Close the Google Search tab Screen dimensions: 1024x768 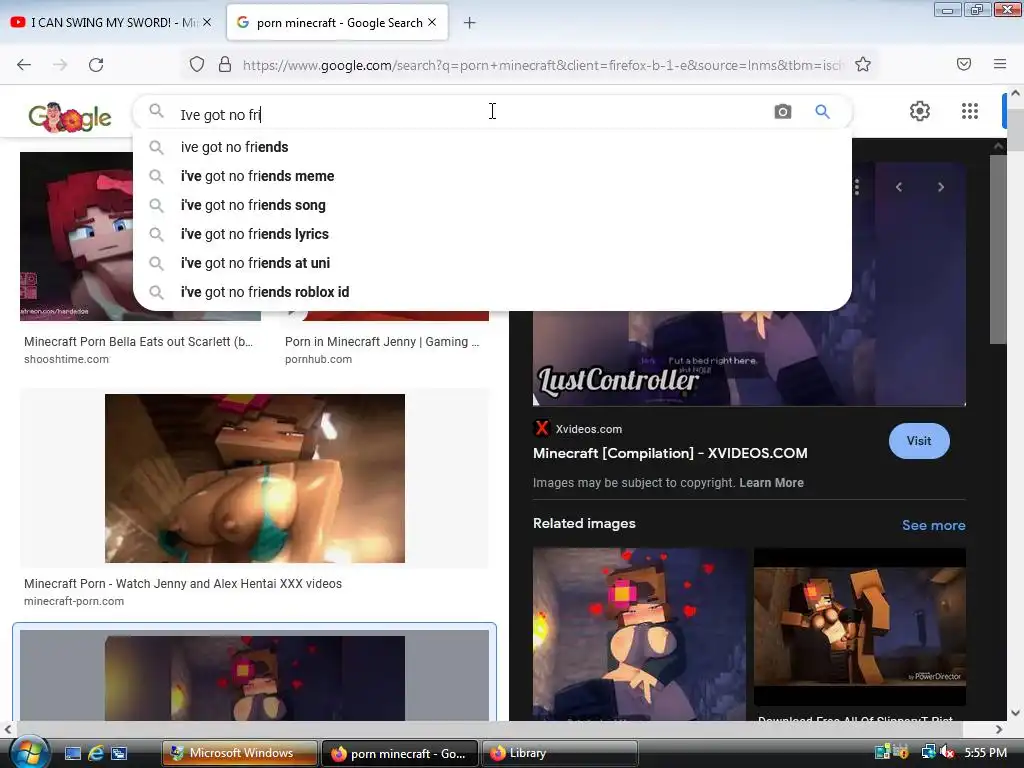tap(432, 22)
